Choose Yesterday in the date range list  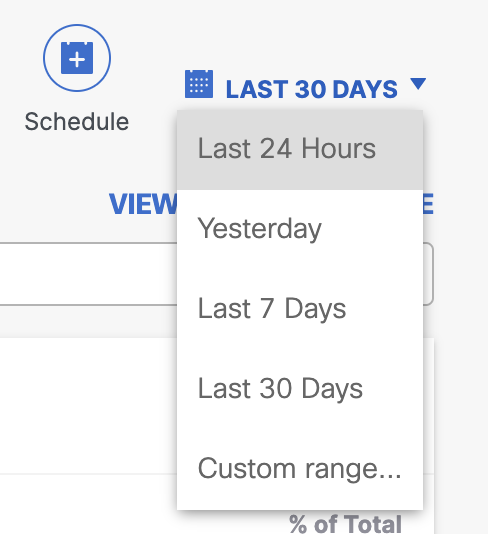pos(300,229)
